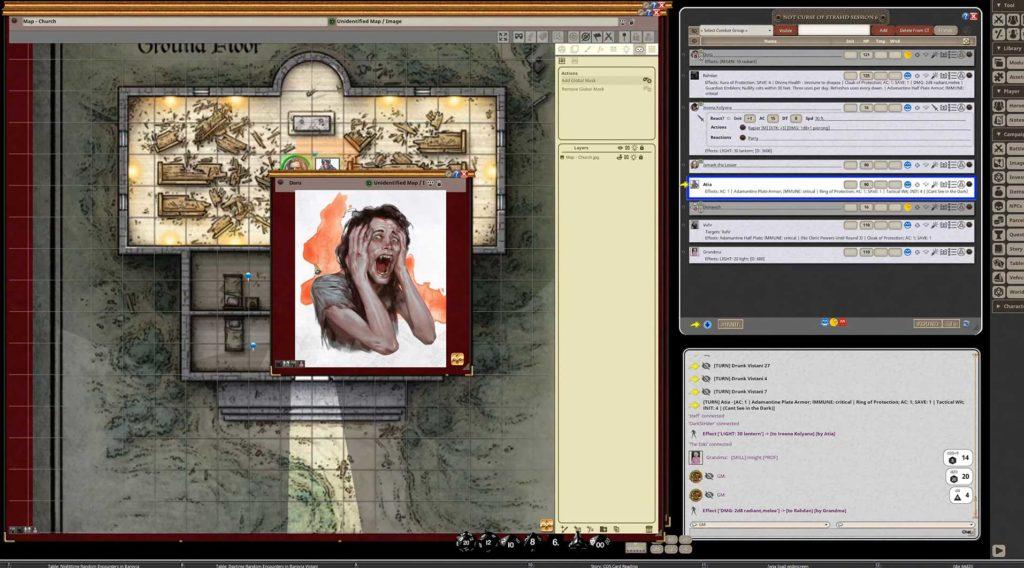The width and height of the screenshot is (1024, 568).
Task: Click the crossed-swords icon in map toolbar
Action: click(609, 37)
